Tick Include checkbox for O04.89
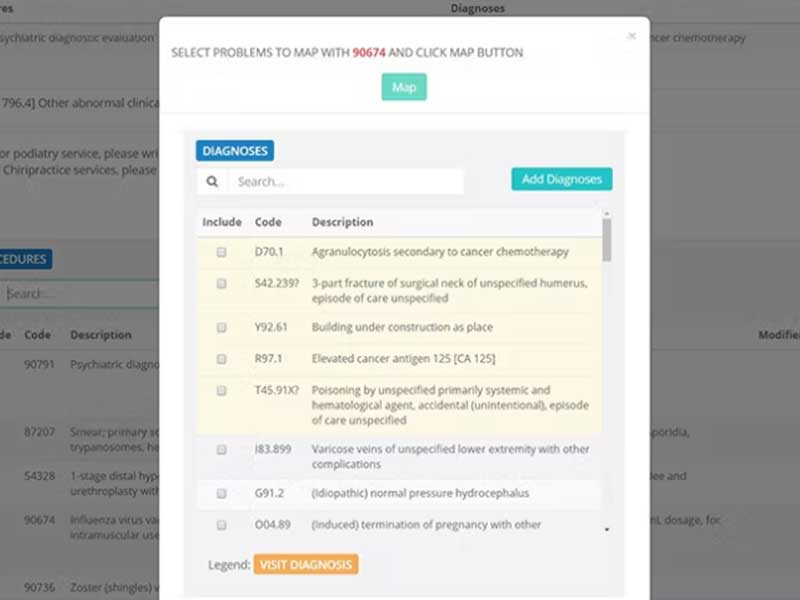The height and width of the screenshot is (600, 800). coord(222,524)
